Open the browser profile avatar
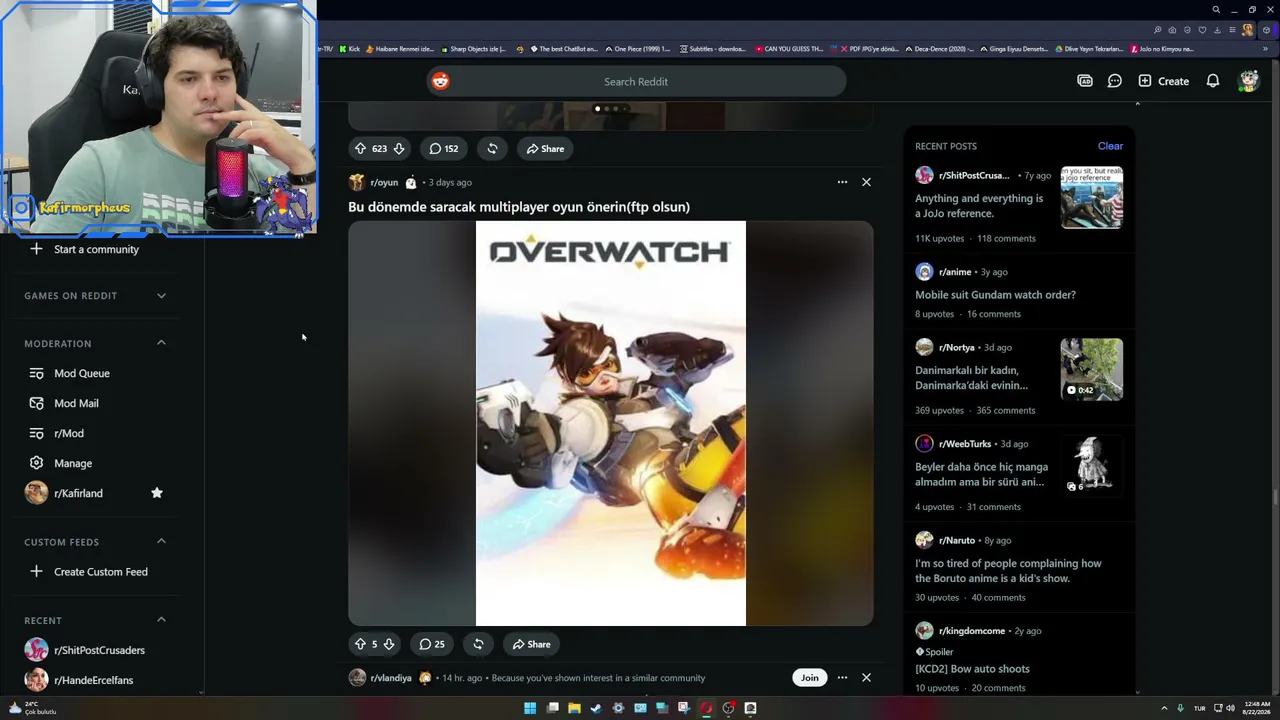Image resolution: width=1280 pixels, height=720 pixels. (1247, 30)
